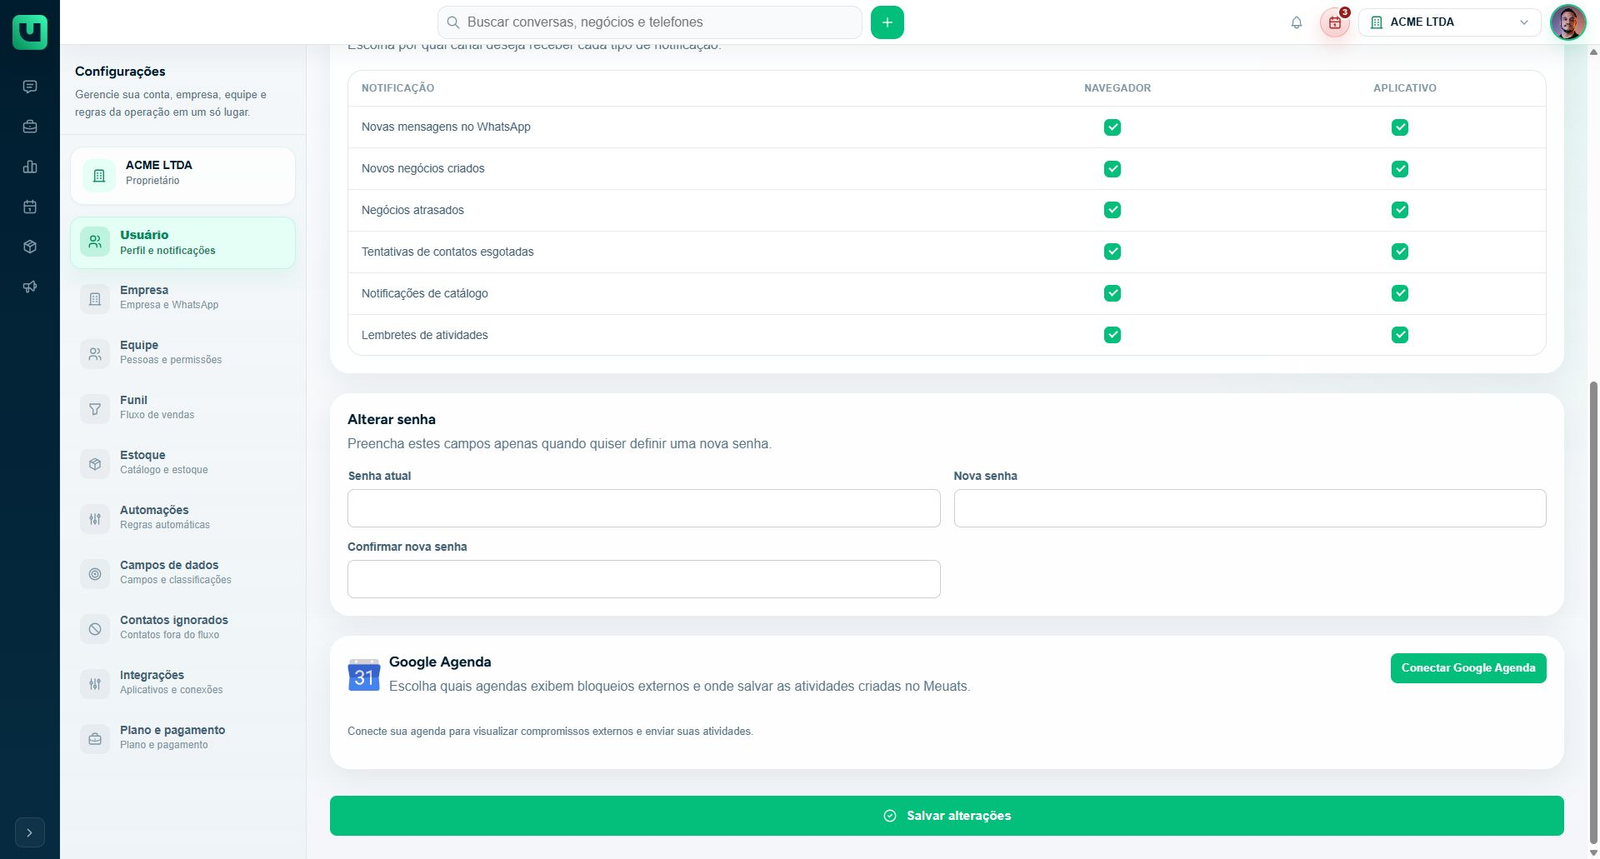Click the search conversations box
Viewport: 1600px width, 859px height.
[x=650, y=22]
